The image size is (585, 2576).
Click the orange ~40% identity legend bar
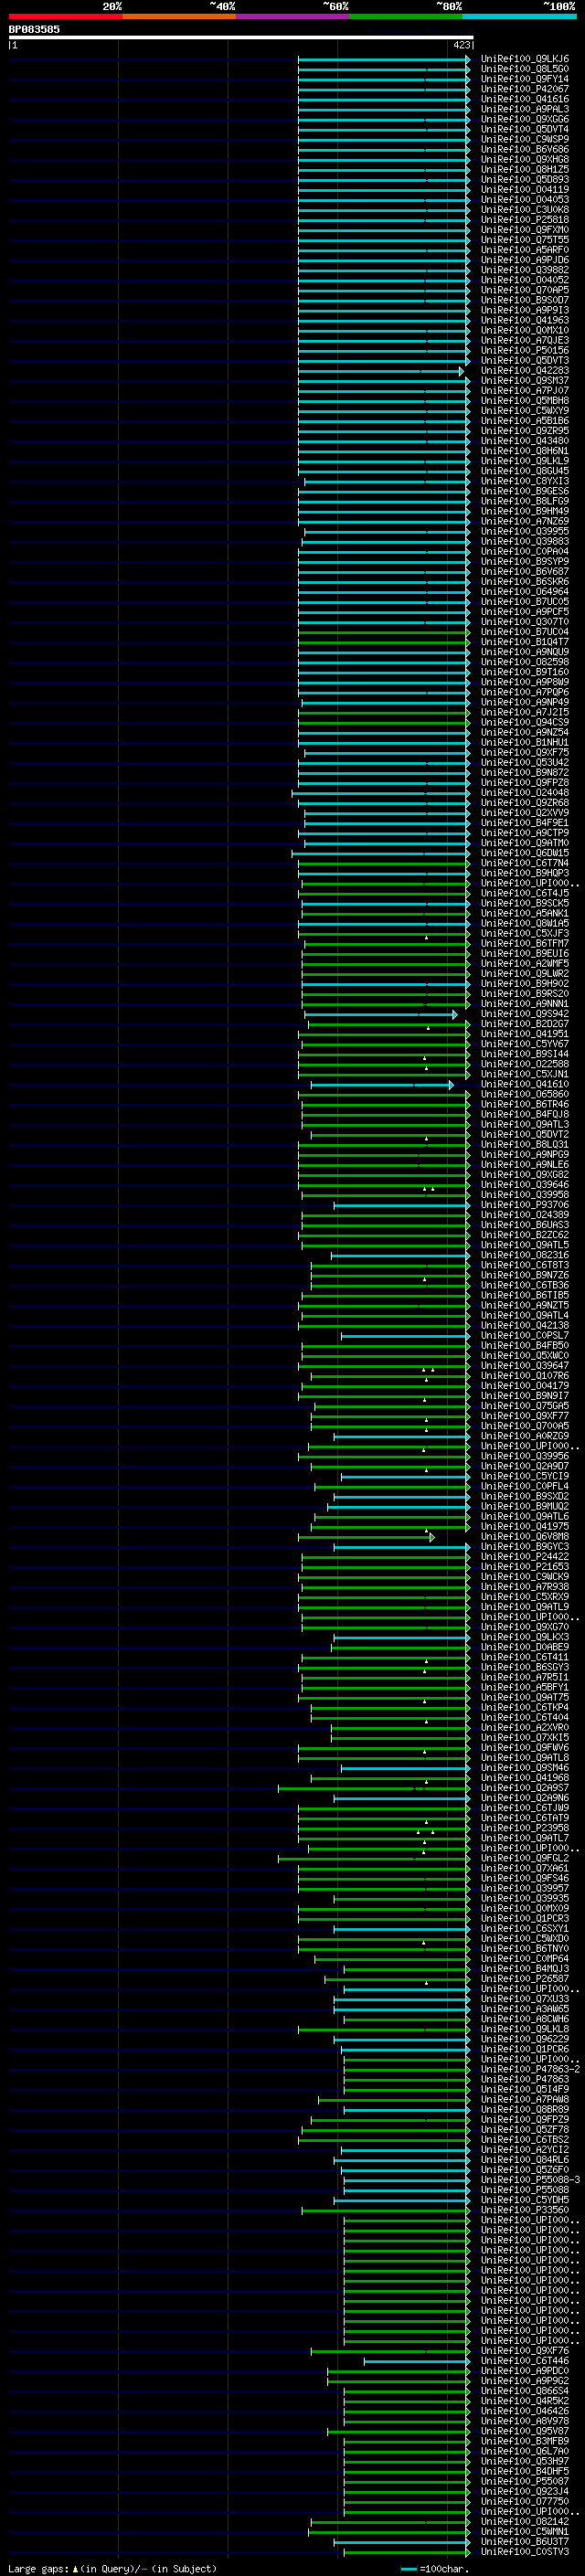(179, 16)
